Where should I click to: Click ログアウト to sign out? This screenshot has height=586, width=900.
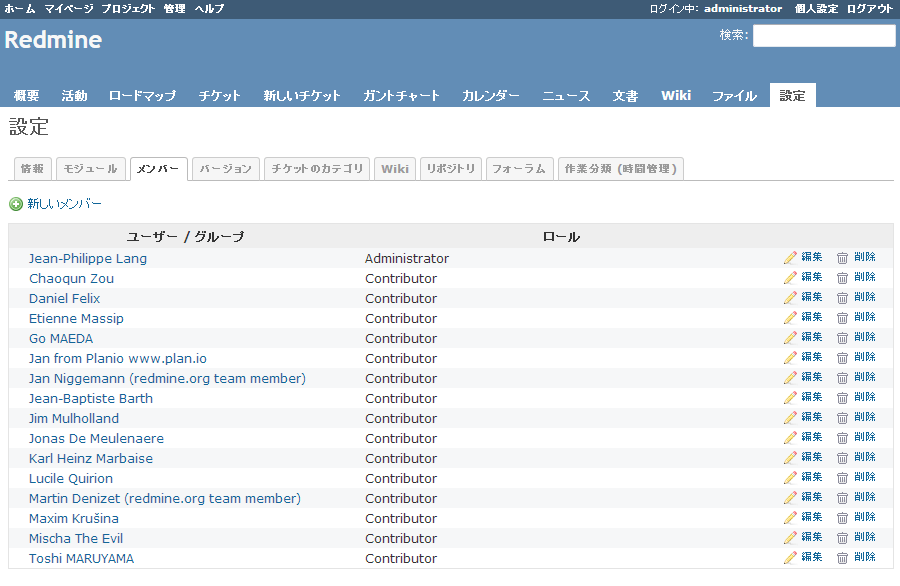(870, 9)
